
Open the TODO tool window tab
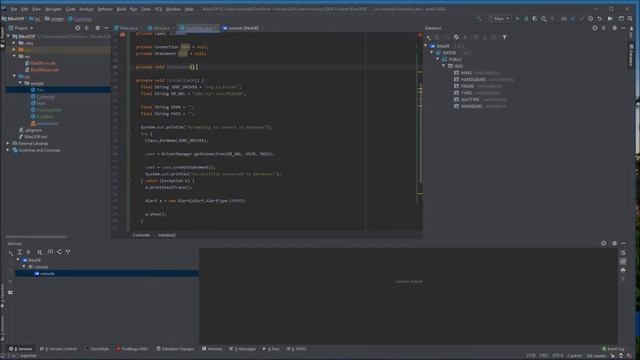click(297, 349)
